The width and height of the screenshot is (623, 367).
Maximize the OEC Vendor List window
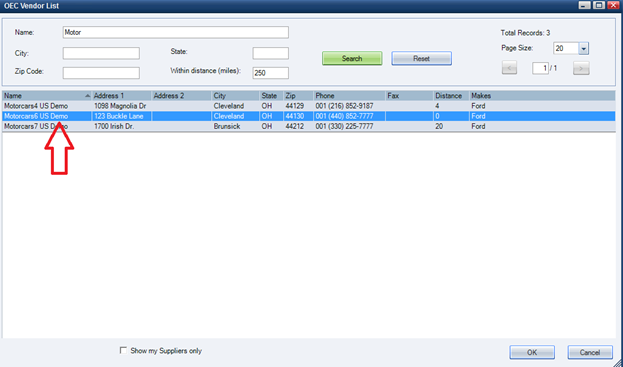pos(599,5)
